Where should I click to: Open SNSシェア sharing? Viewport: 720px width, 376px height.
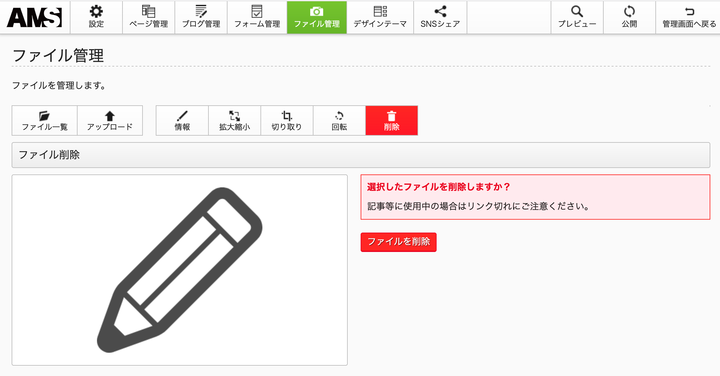click(x=440, y=17)
